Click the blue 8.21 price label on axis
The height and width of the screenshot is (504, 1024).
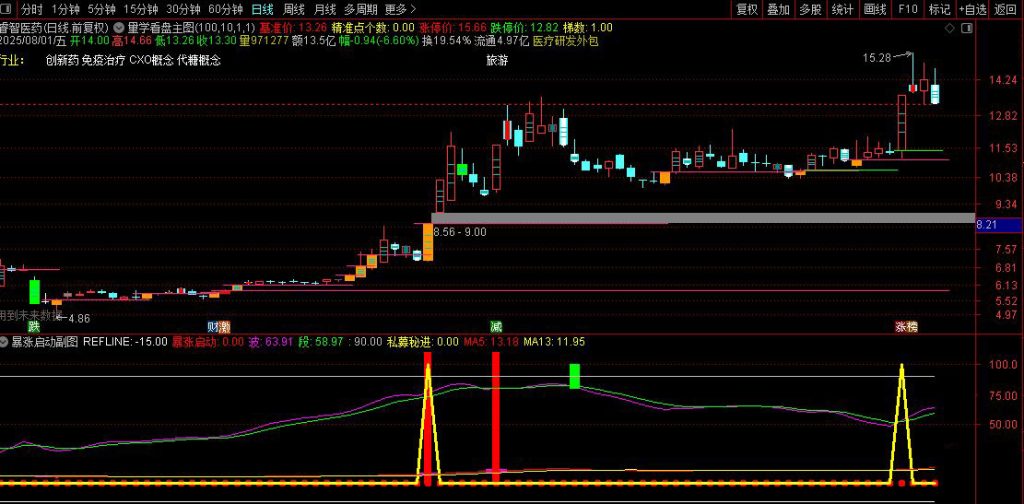pyautogui.click(x=987, y=225)
